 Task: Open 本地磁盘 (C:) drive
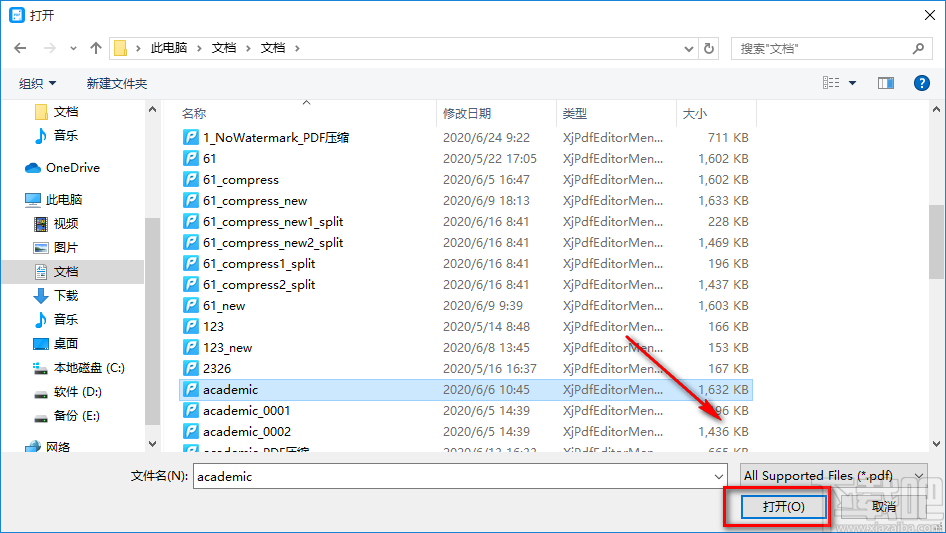[78, 368]
